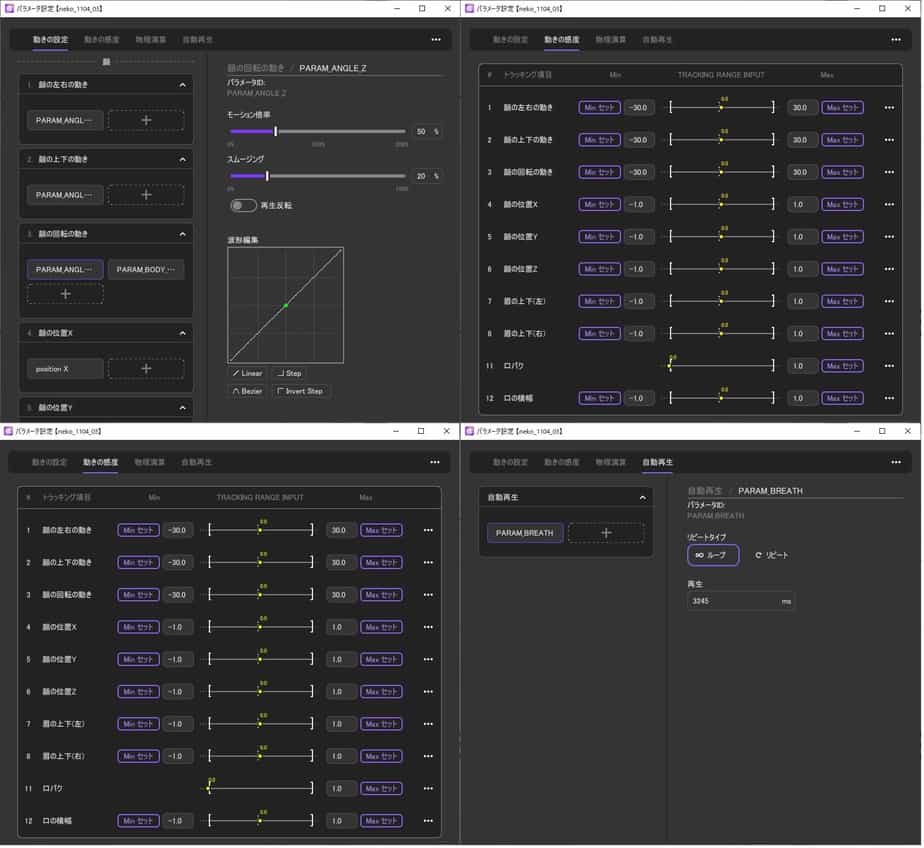Image resolution: width=924 pixels, height=848 pixels.
Task: Open the 眉の上下(左) row menu in upper-right window
Action: click(889, 301)
